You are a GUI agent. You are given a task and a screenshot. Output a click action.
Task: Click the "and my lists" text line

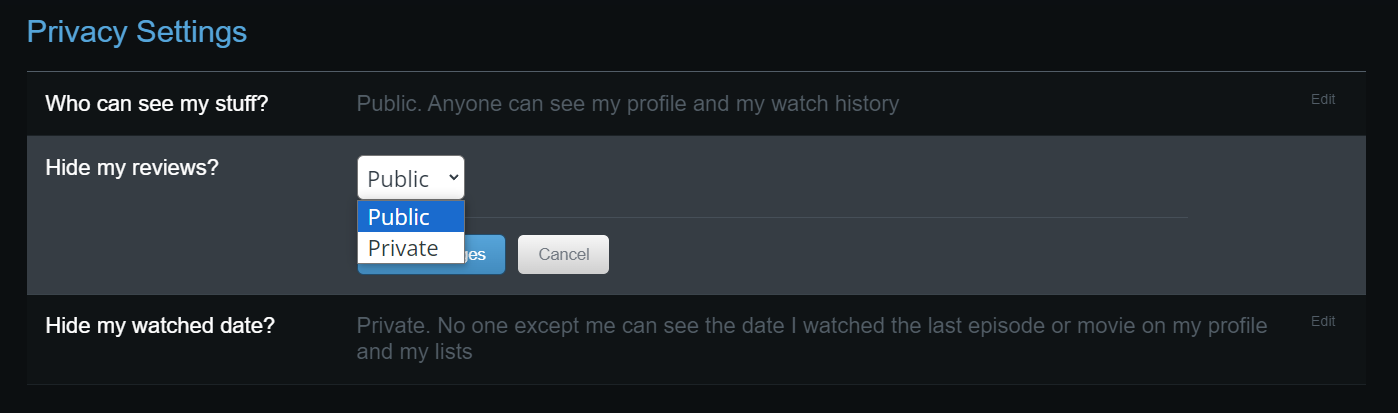[414, 352]
